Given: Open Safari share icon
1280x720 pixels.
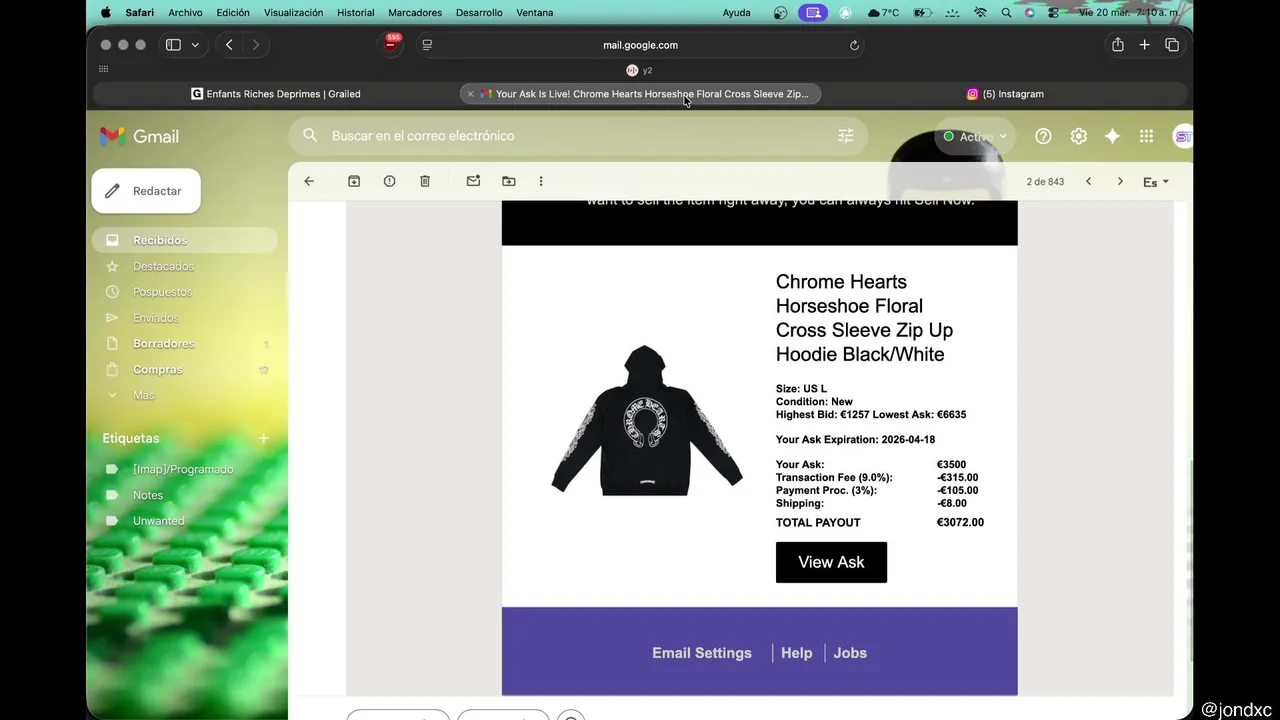Looking at the screenshot, I should tap(1118, 45).
